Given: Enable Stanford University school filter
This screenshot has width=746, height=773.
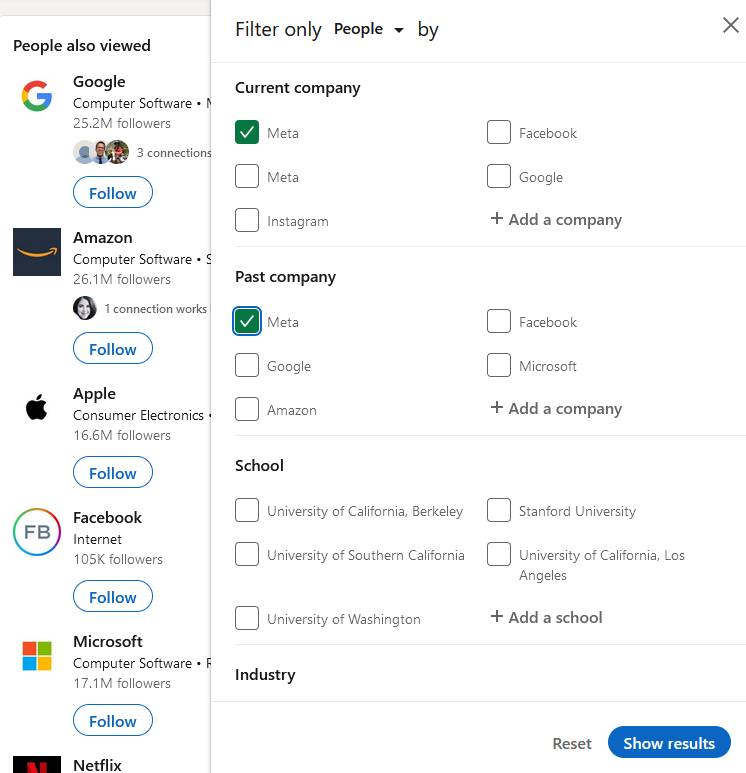Looking at the screenshot, I should (499, 510).
